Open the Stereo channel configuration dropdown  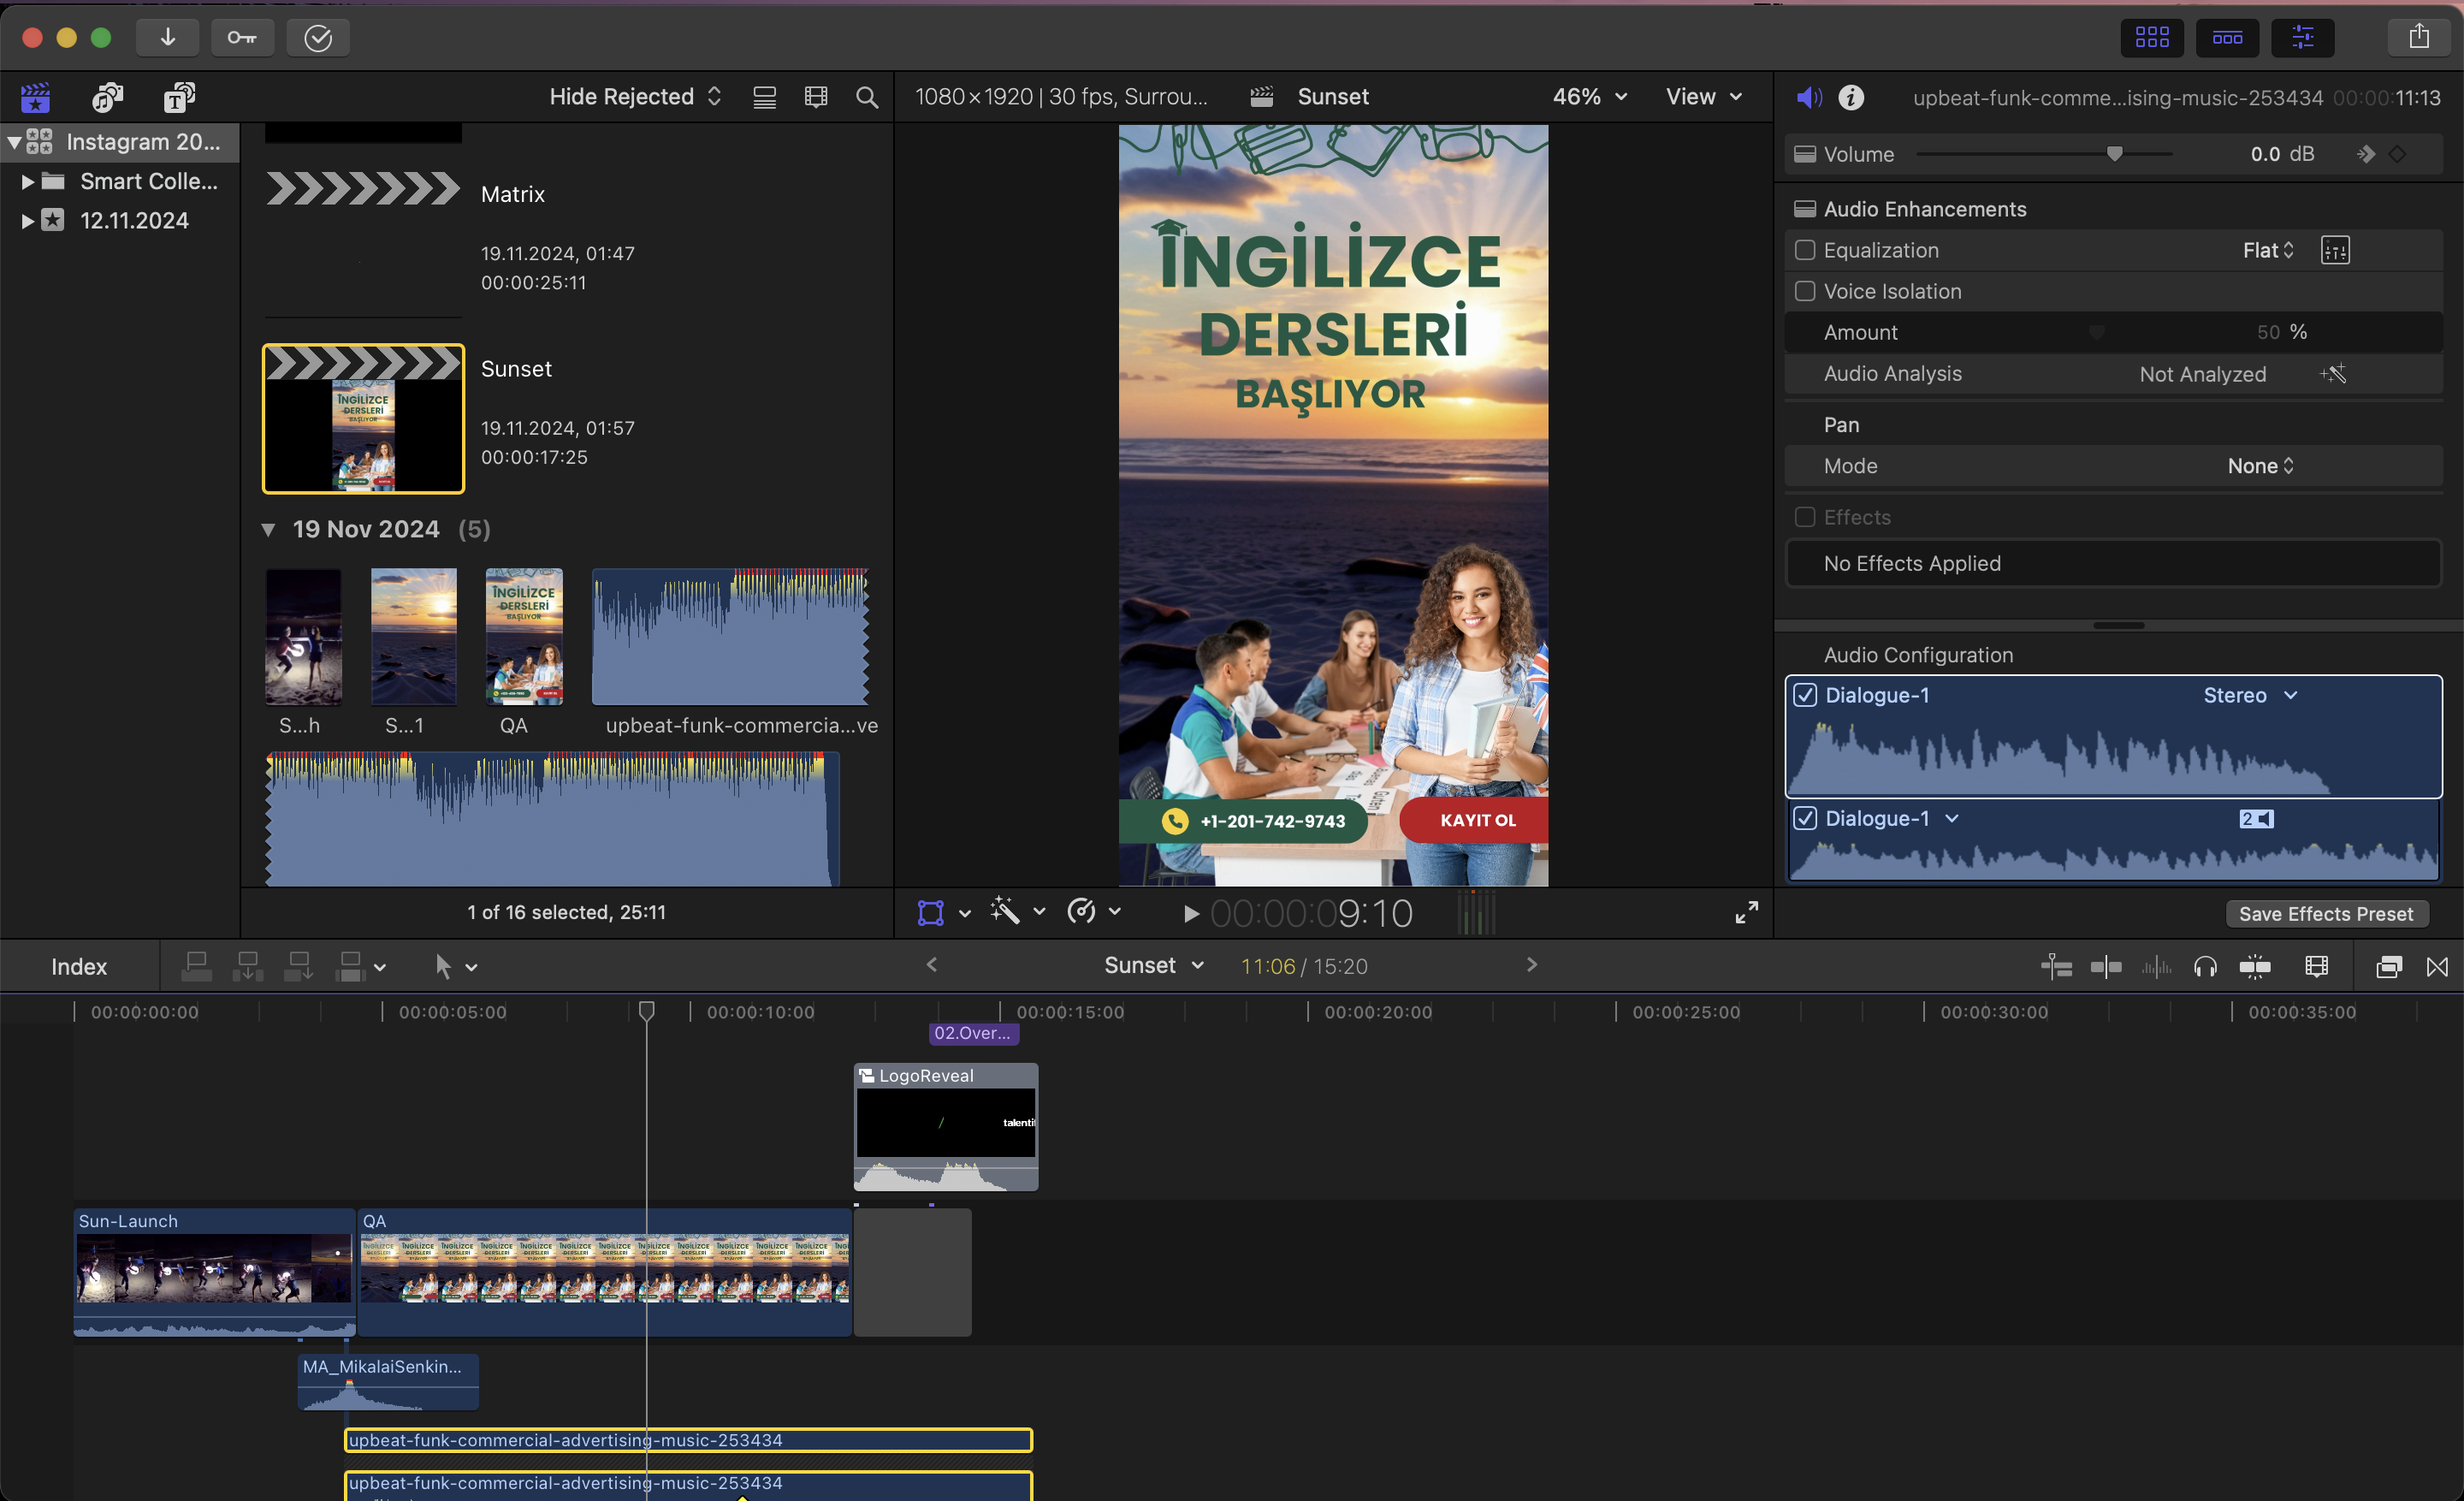click(2253, 693)
